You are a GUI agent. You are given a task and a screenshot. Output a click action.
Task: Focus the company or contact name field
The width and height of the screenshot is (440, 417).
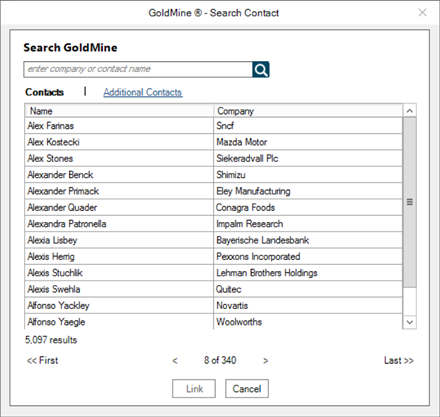(x=138, y=69)
